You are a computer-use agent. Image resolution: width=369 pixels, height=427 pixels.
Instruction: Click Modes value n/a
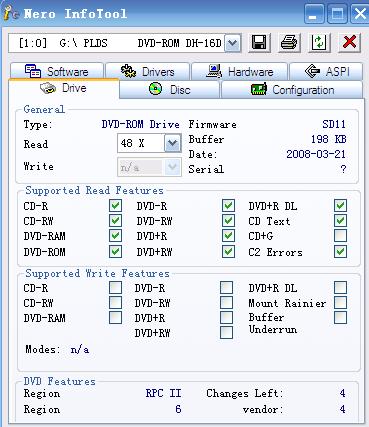pyautogui.click(x=80, y=350)
